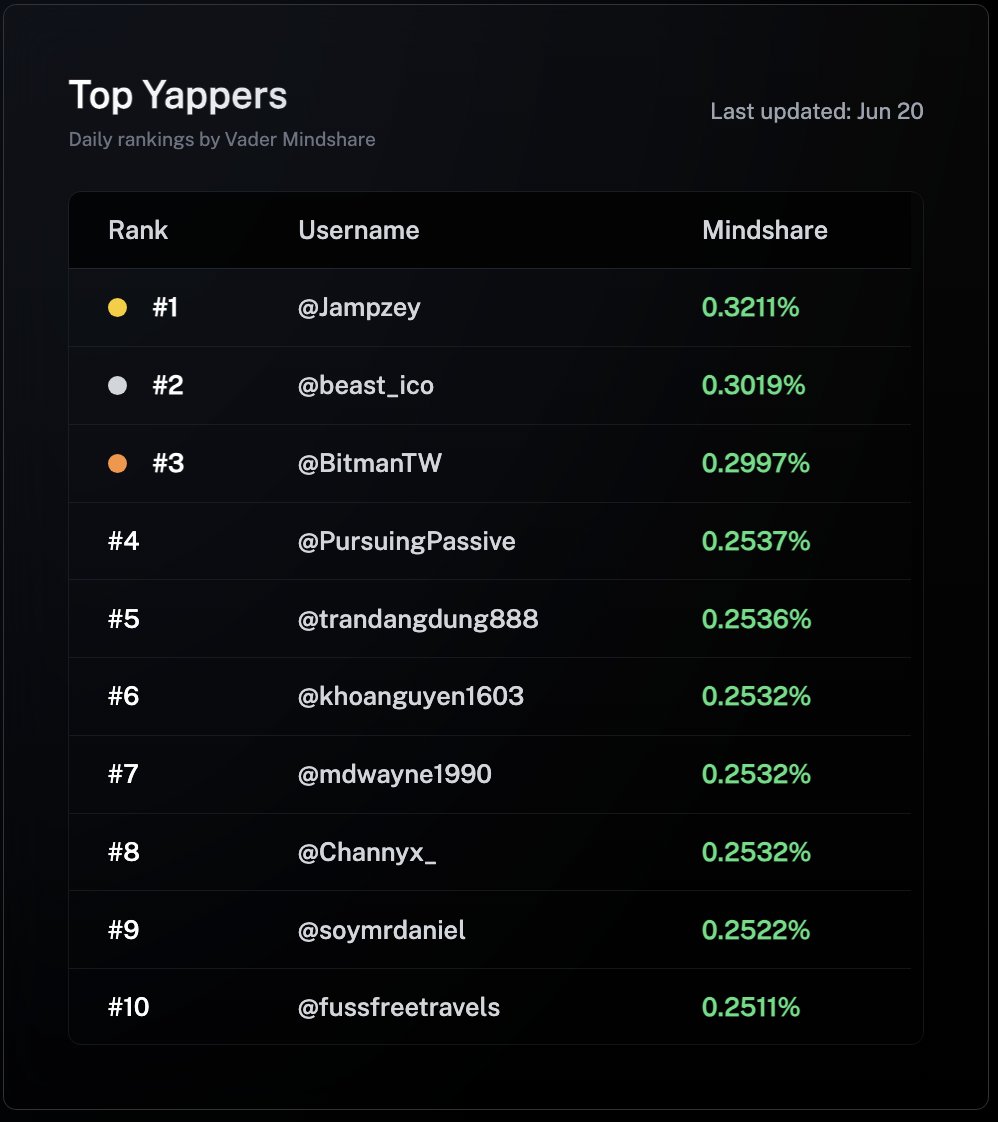
Task: Click the gold medal dot beside #1
Action: pos(117,308)
